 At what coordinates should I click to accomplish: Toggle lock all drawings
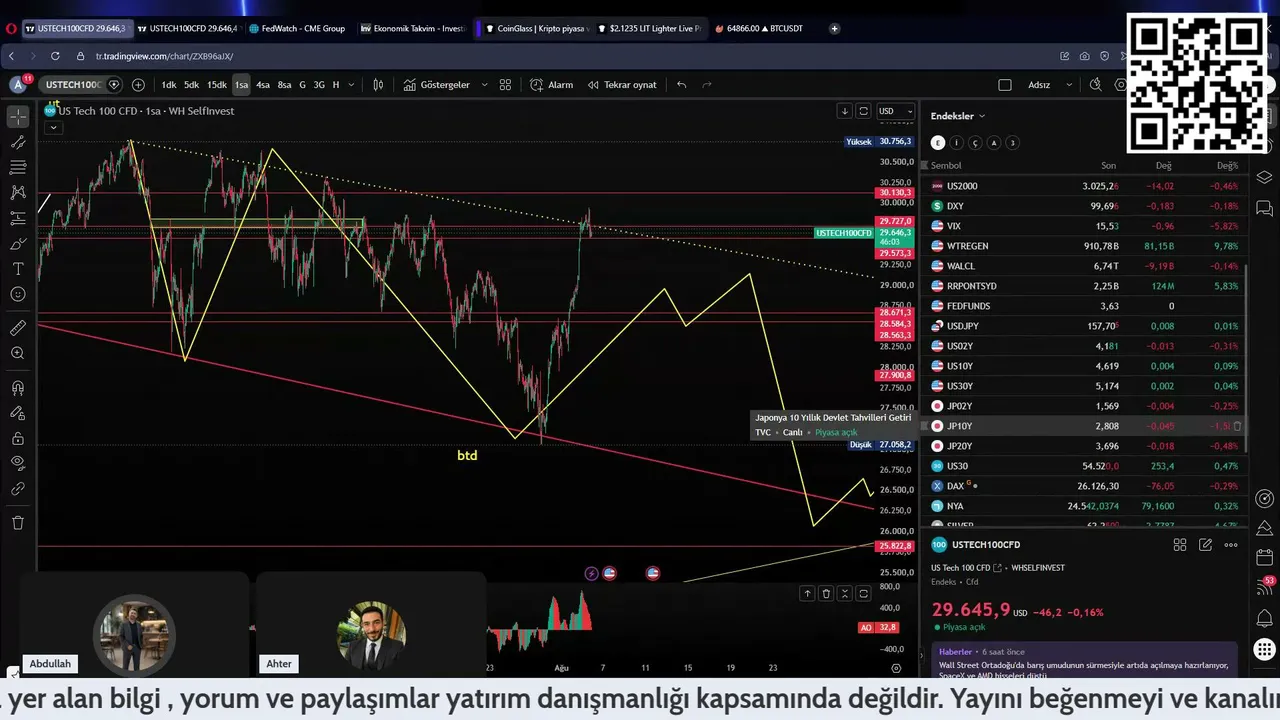(x=18, y=438)
